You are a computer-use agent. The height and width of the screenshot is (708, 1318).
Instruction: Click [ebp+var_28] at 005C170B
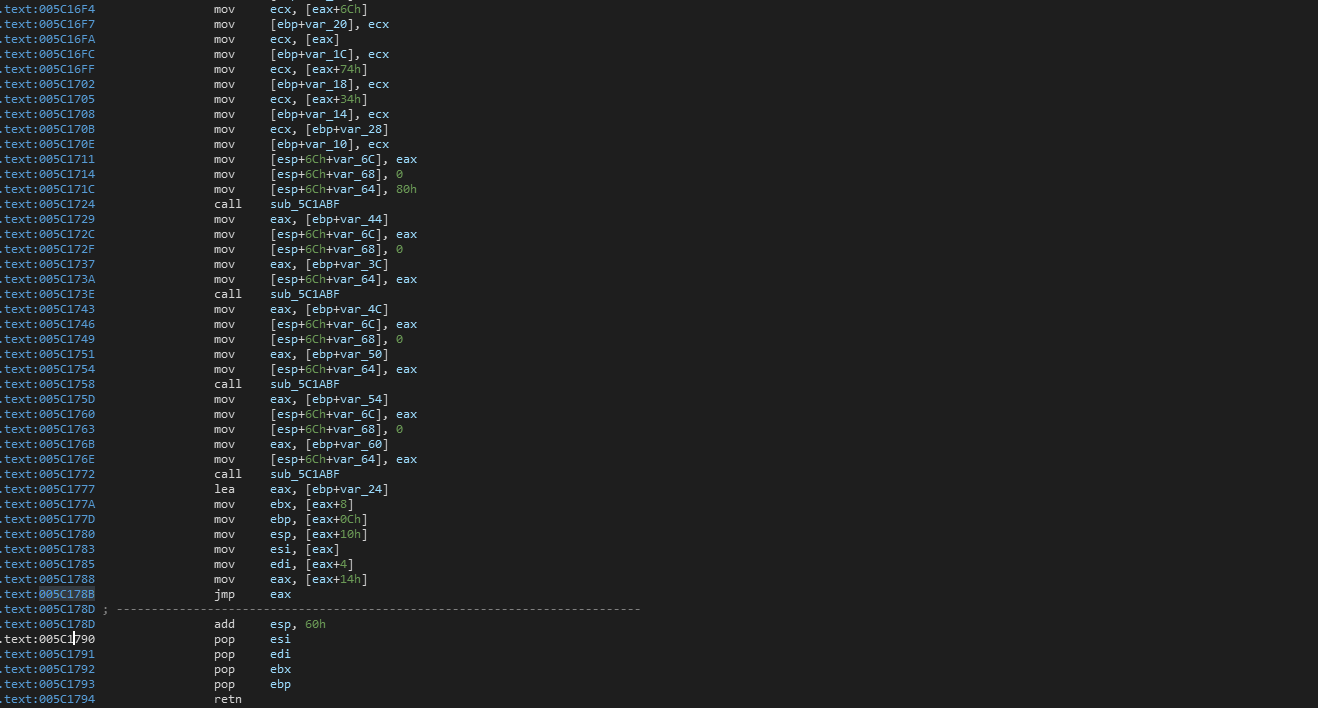pyautogui.click(x=347, y=129)
